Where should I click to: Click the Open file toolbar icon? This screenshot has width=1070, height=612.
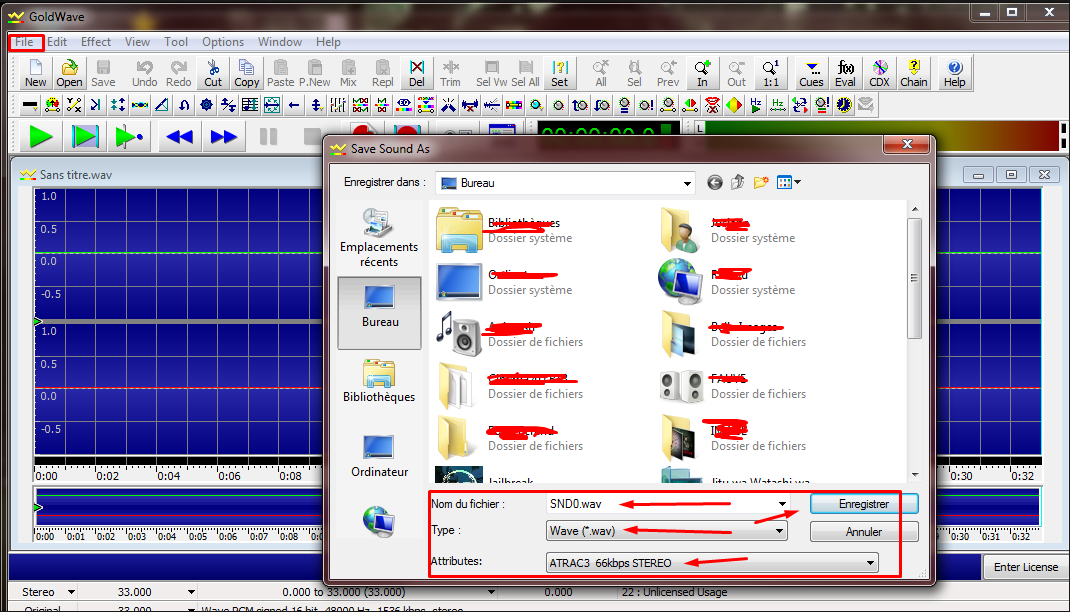(69, 73)
